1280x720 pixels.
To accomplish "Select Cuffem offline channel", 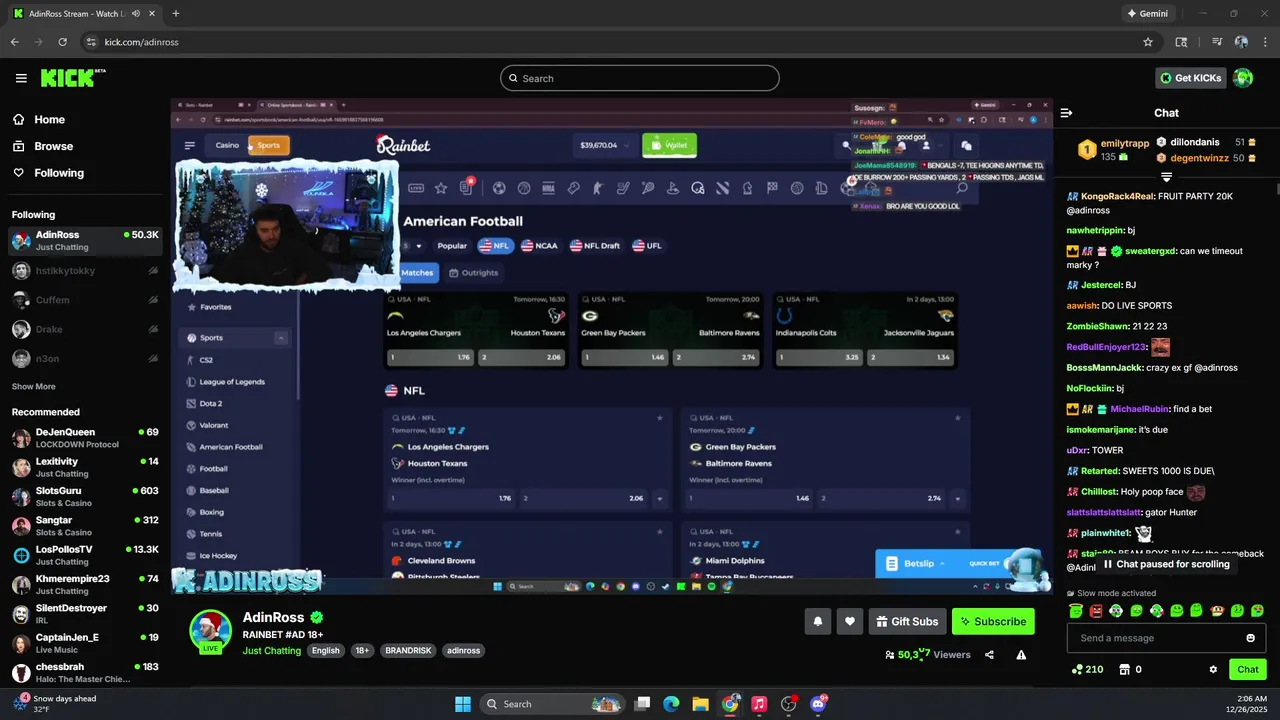I will (x=84, y=300).
